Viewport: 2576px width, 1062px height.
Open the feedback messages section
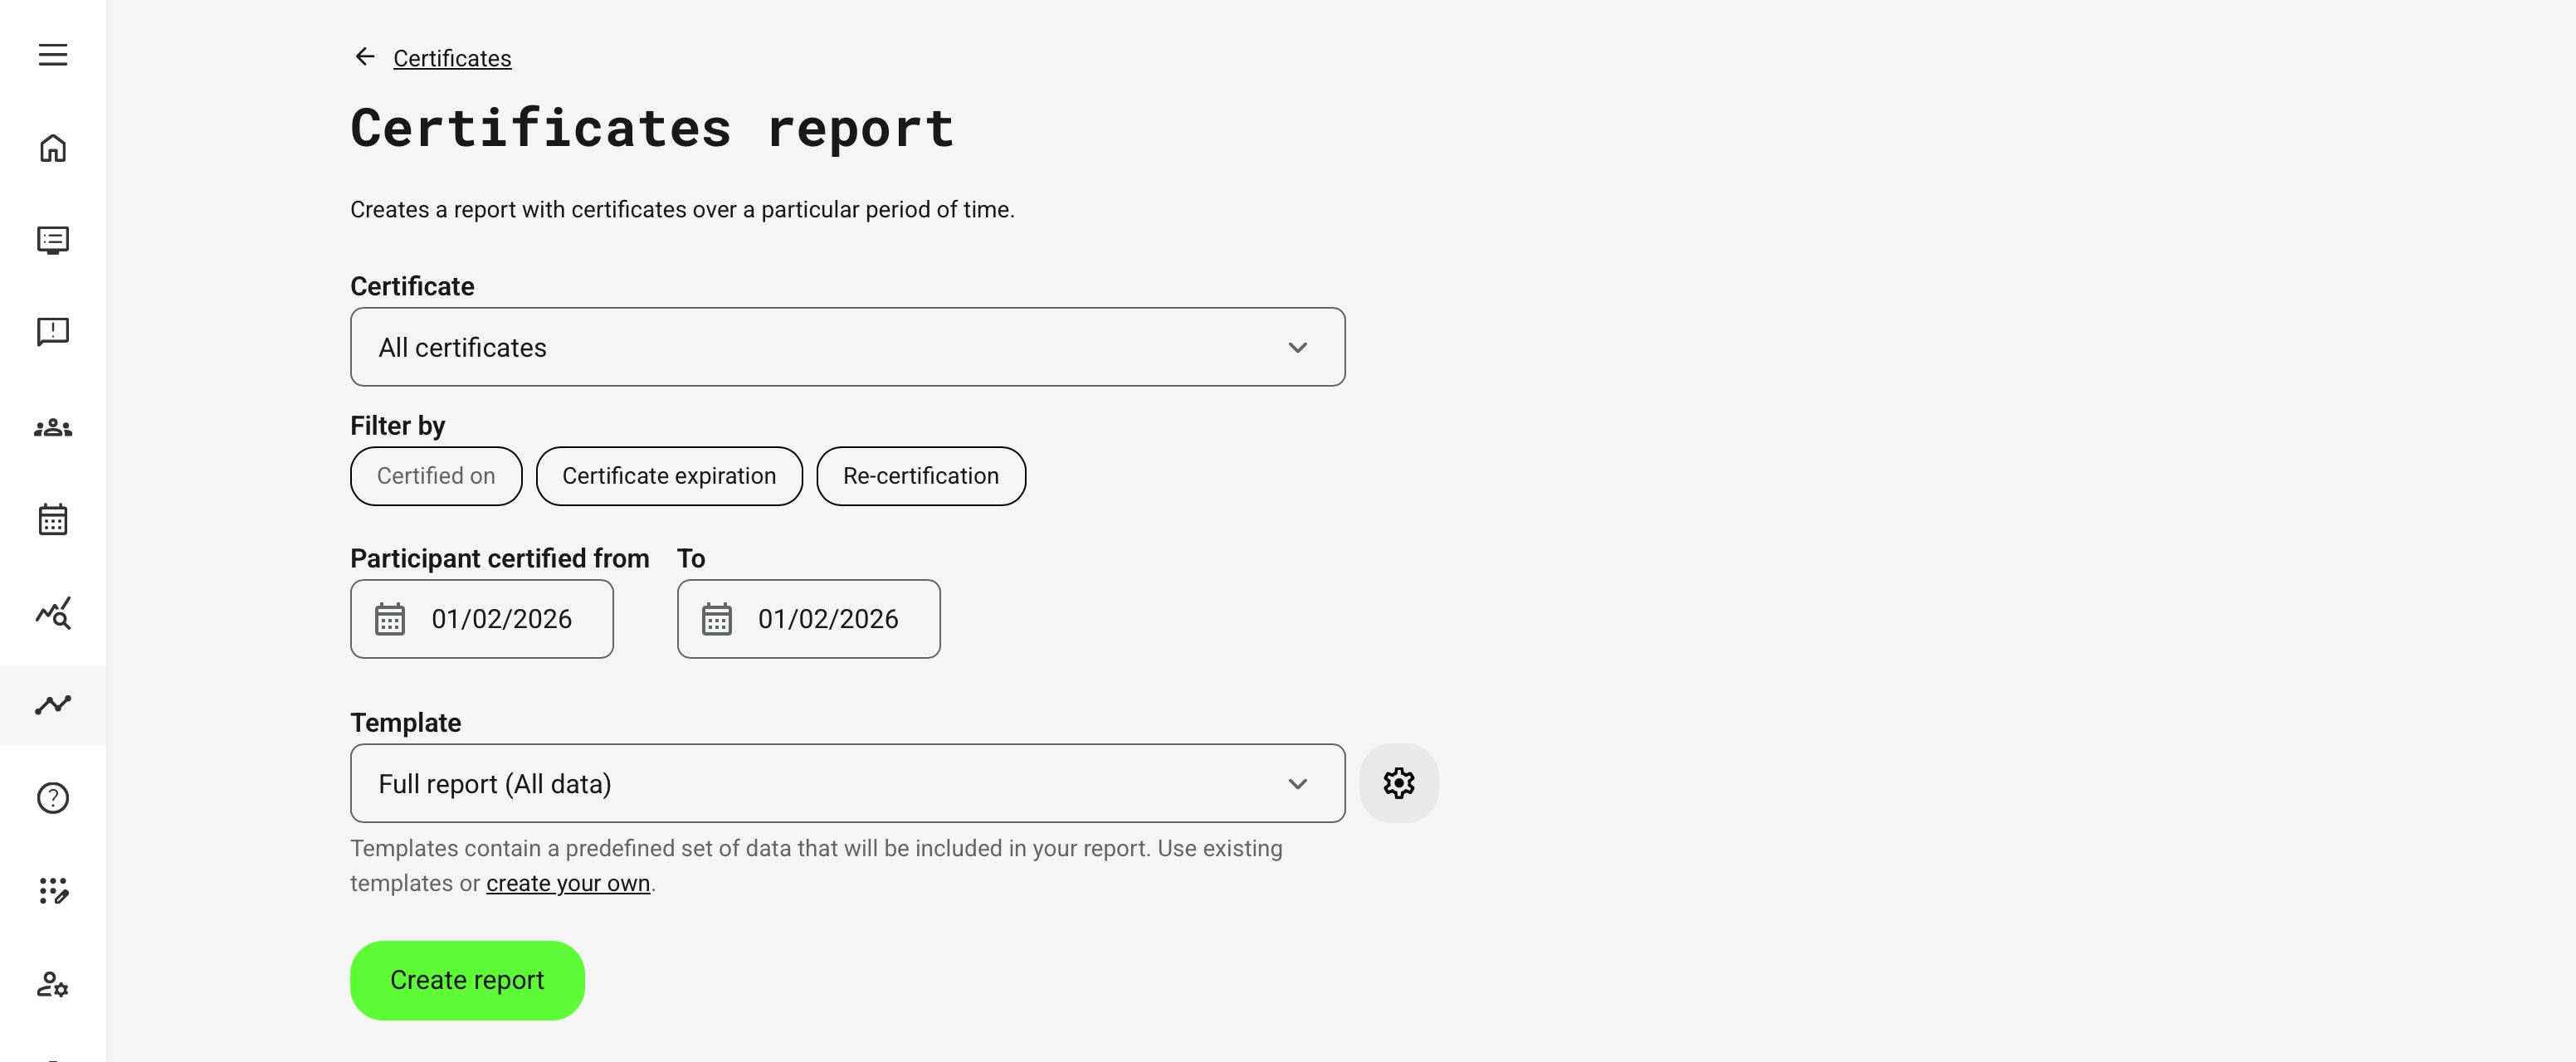52,331
